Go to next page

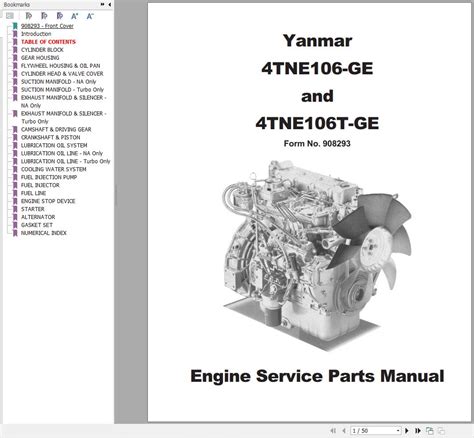(407, 431)
